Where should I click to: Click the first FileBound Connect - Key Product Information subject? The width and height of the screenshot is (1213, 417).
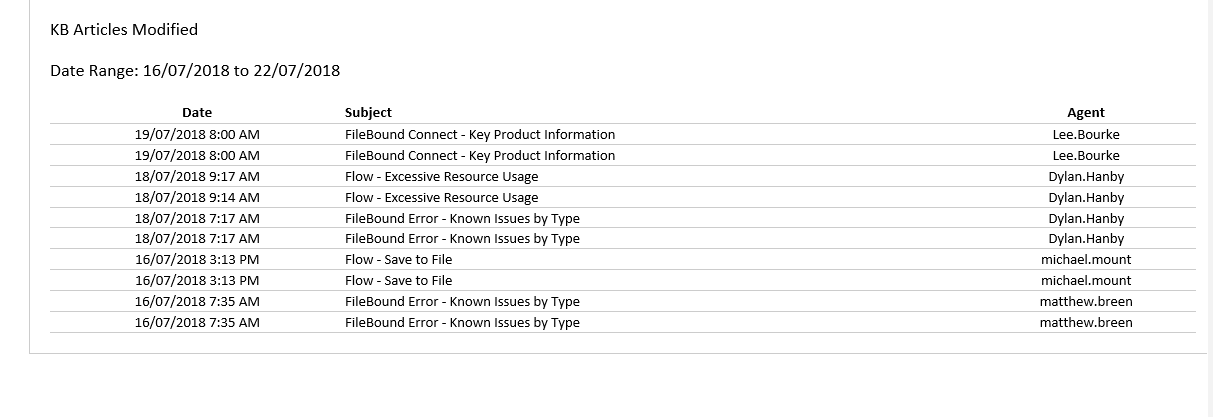point(480,134)
